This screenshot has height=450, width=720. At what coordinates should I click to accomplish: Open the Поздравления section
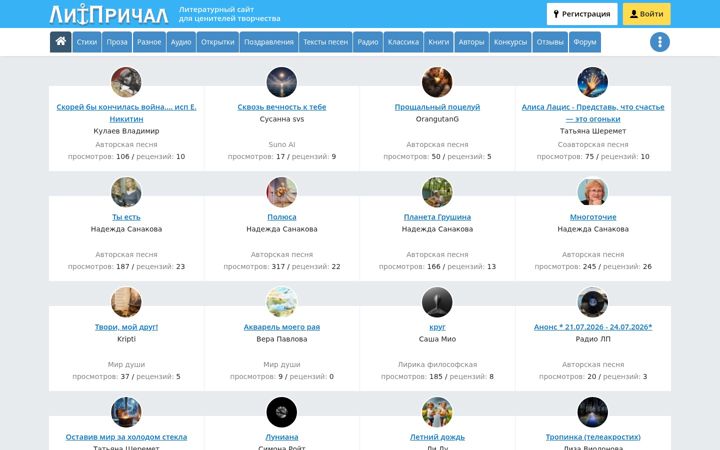[x=269, y=42]
